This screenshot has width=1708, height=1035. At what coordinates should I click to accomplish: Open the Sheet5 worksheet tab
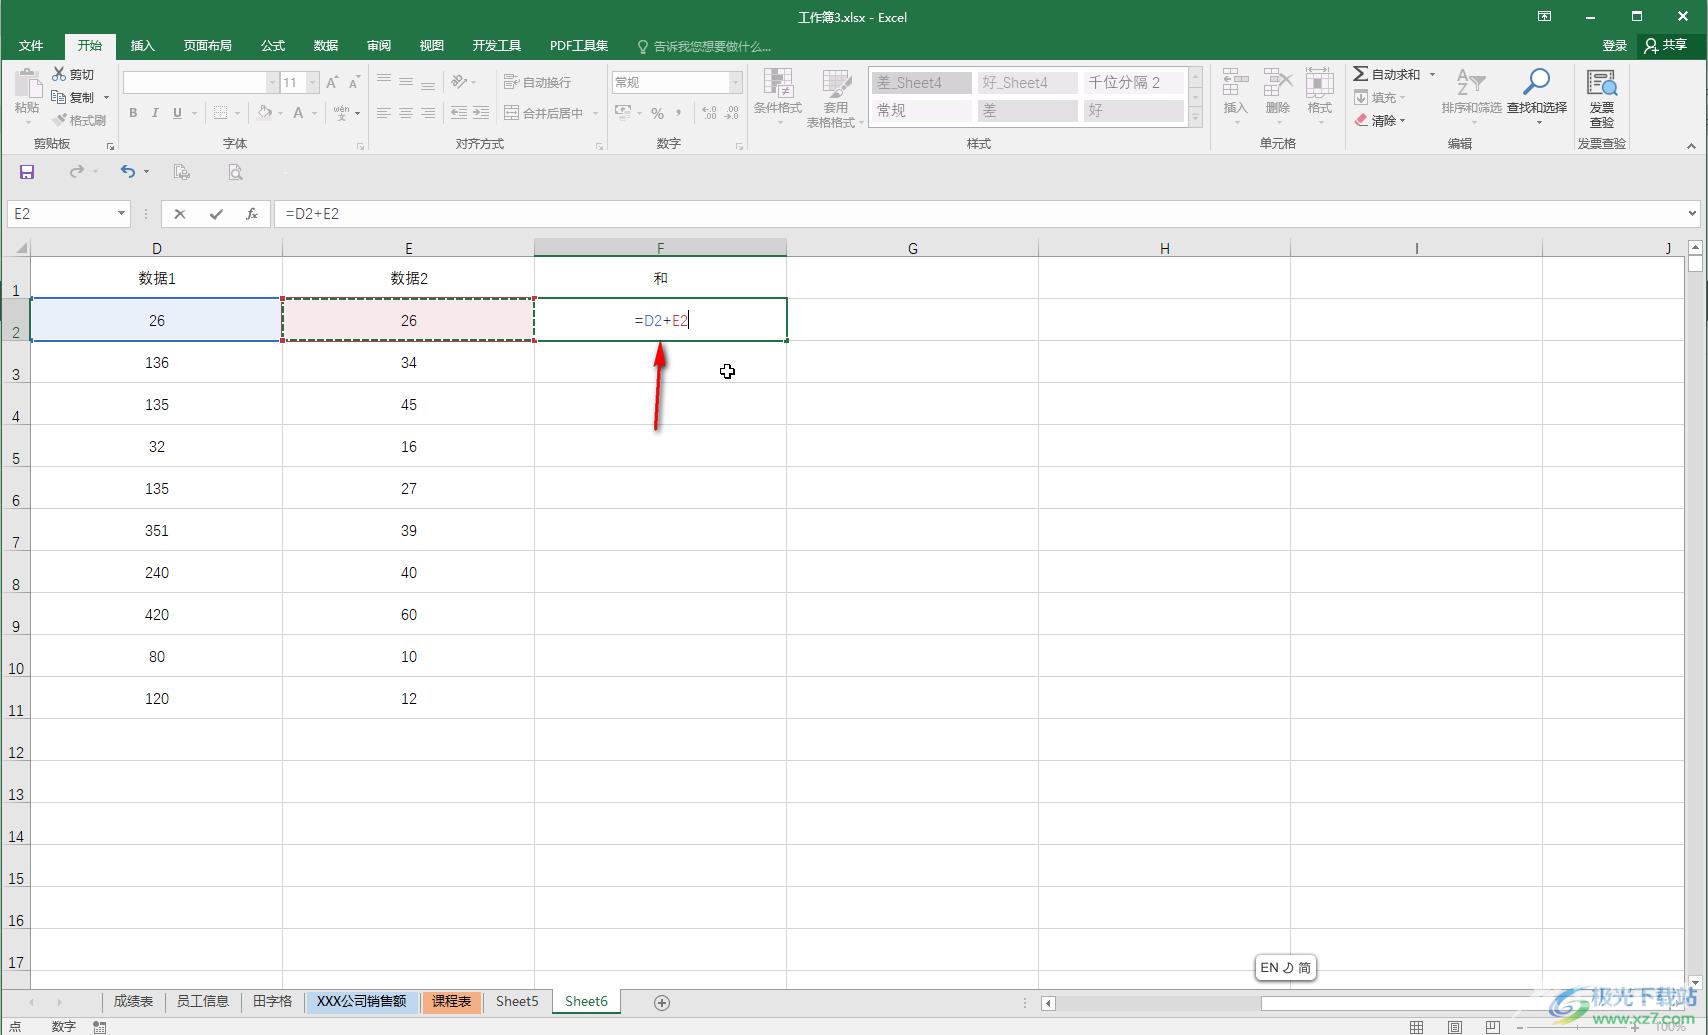click(x=517, y=1001)
